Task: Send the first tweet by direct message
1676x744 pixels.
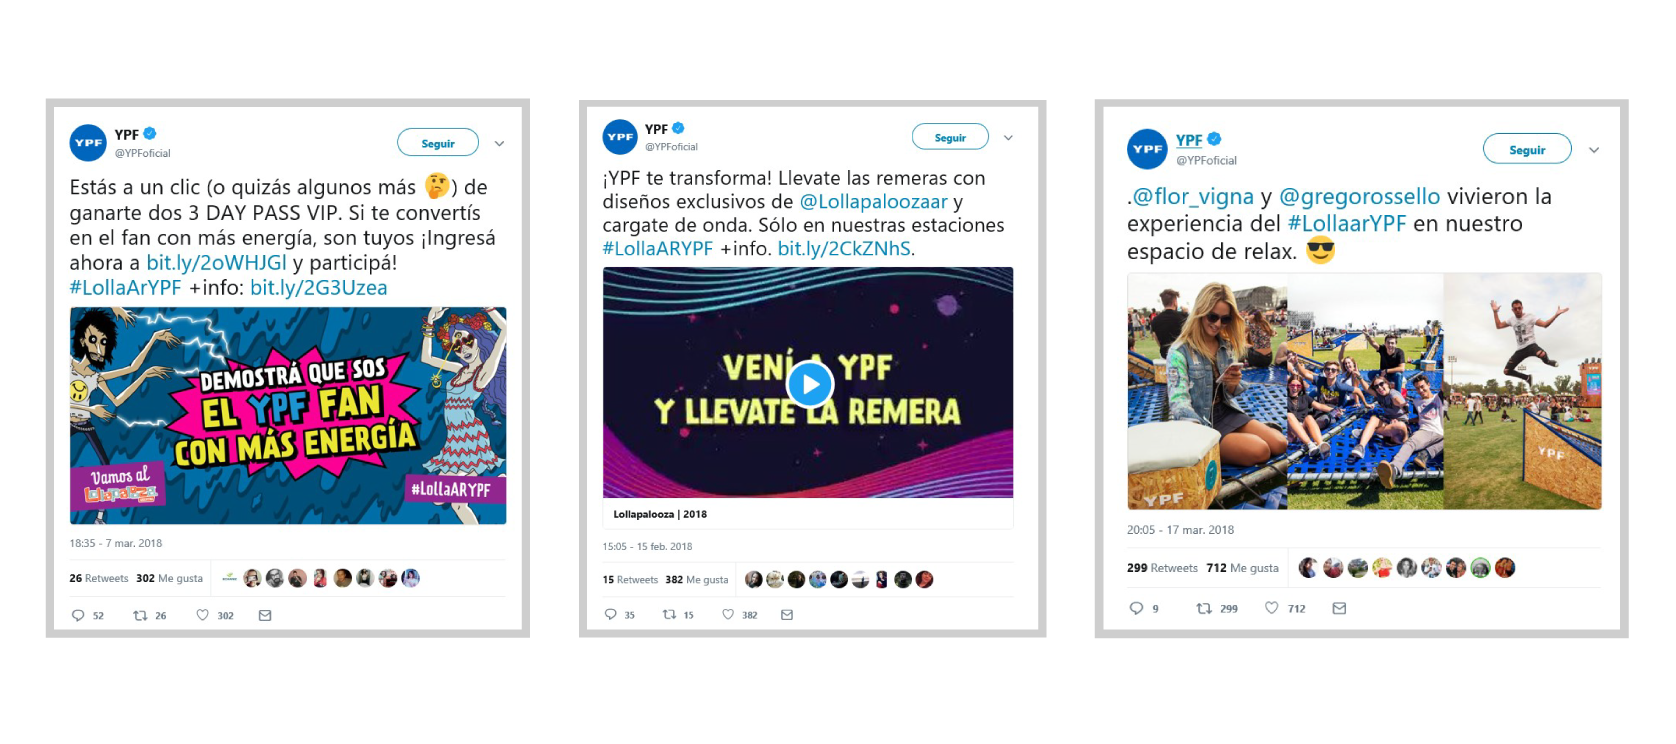Action: pyautogui.click(x=265, y=616)
